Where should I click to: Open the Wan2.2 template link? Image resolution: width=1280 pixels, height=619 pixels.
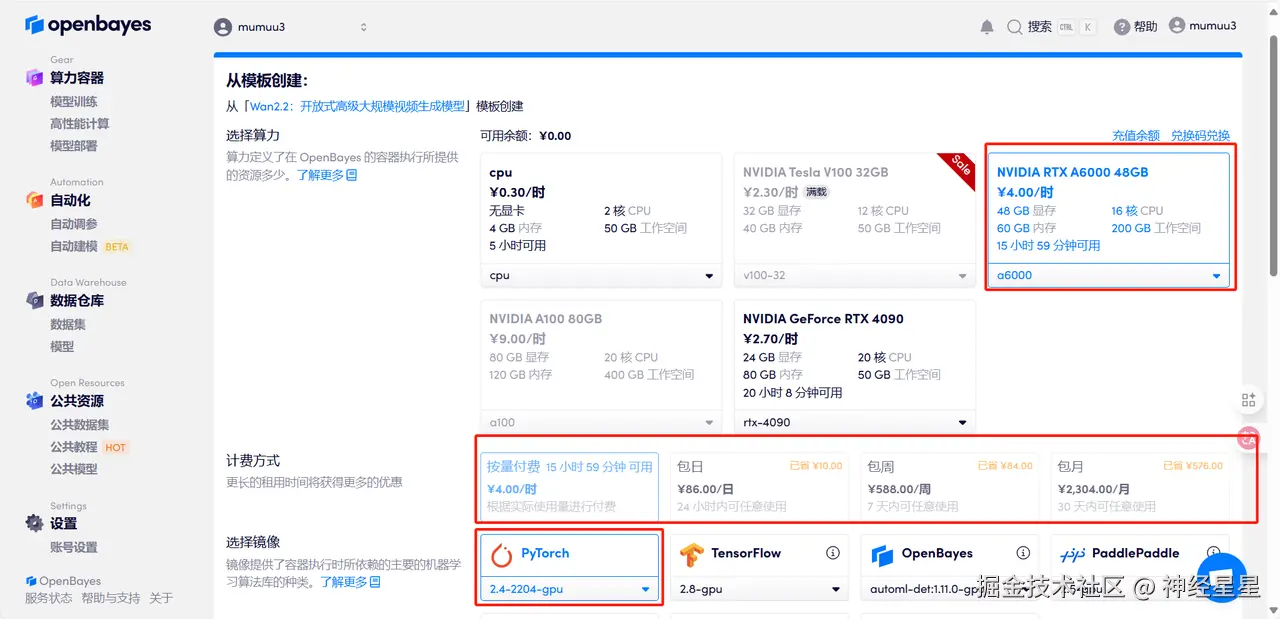pos(357,106)
